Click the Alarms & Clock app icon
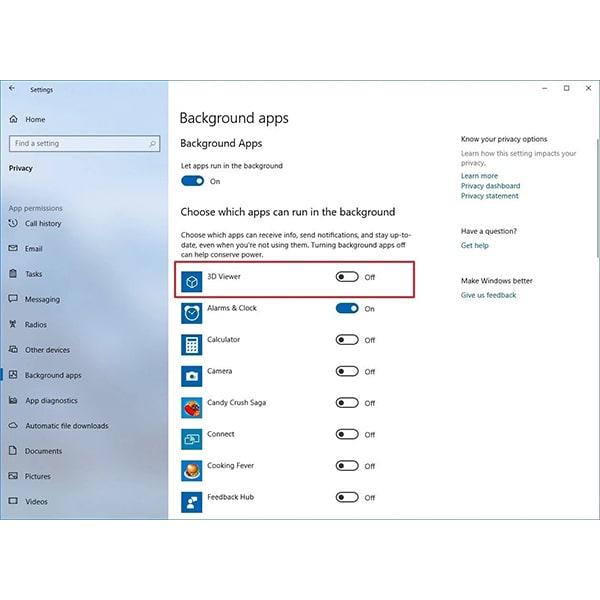Image resolution: width=600 pixels, height=600 pixels. pyautogui.click(x=191, y=313)
